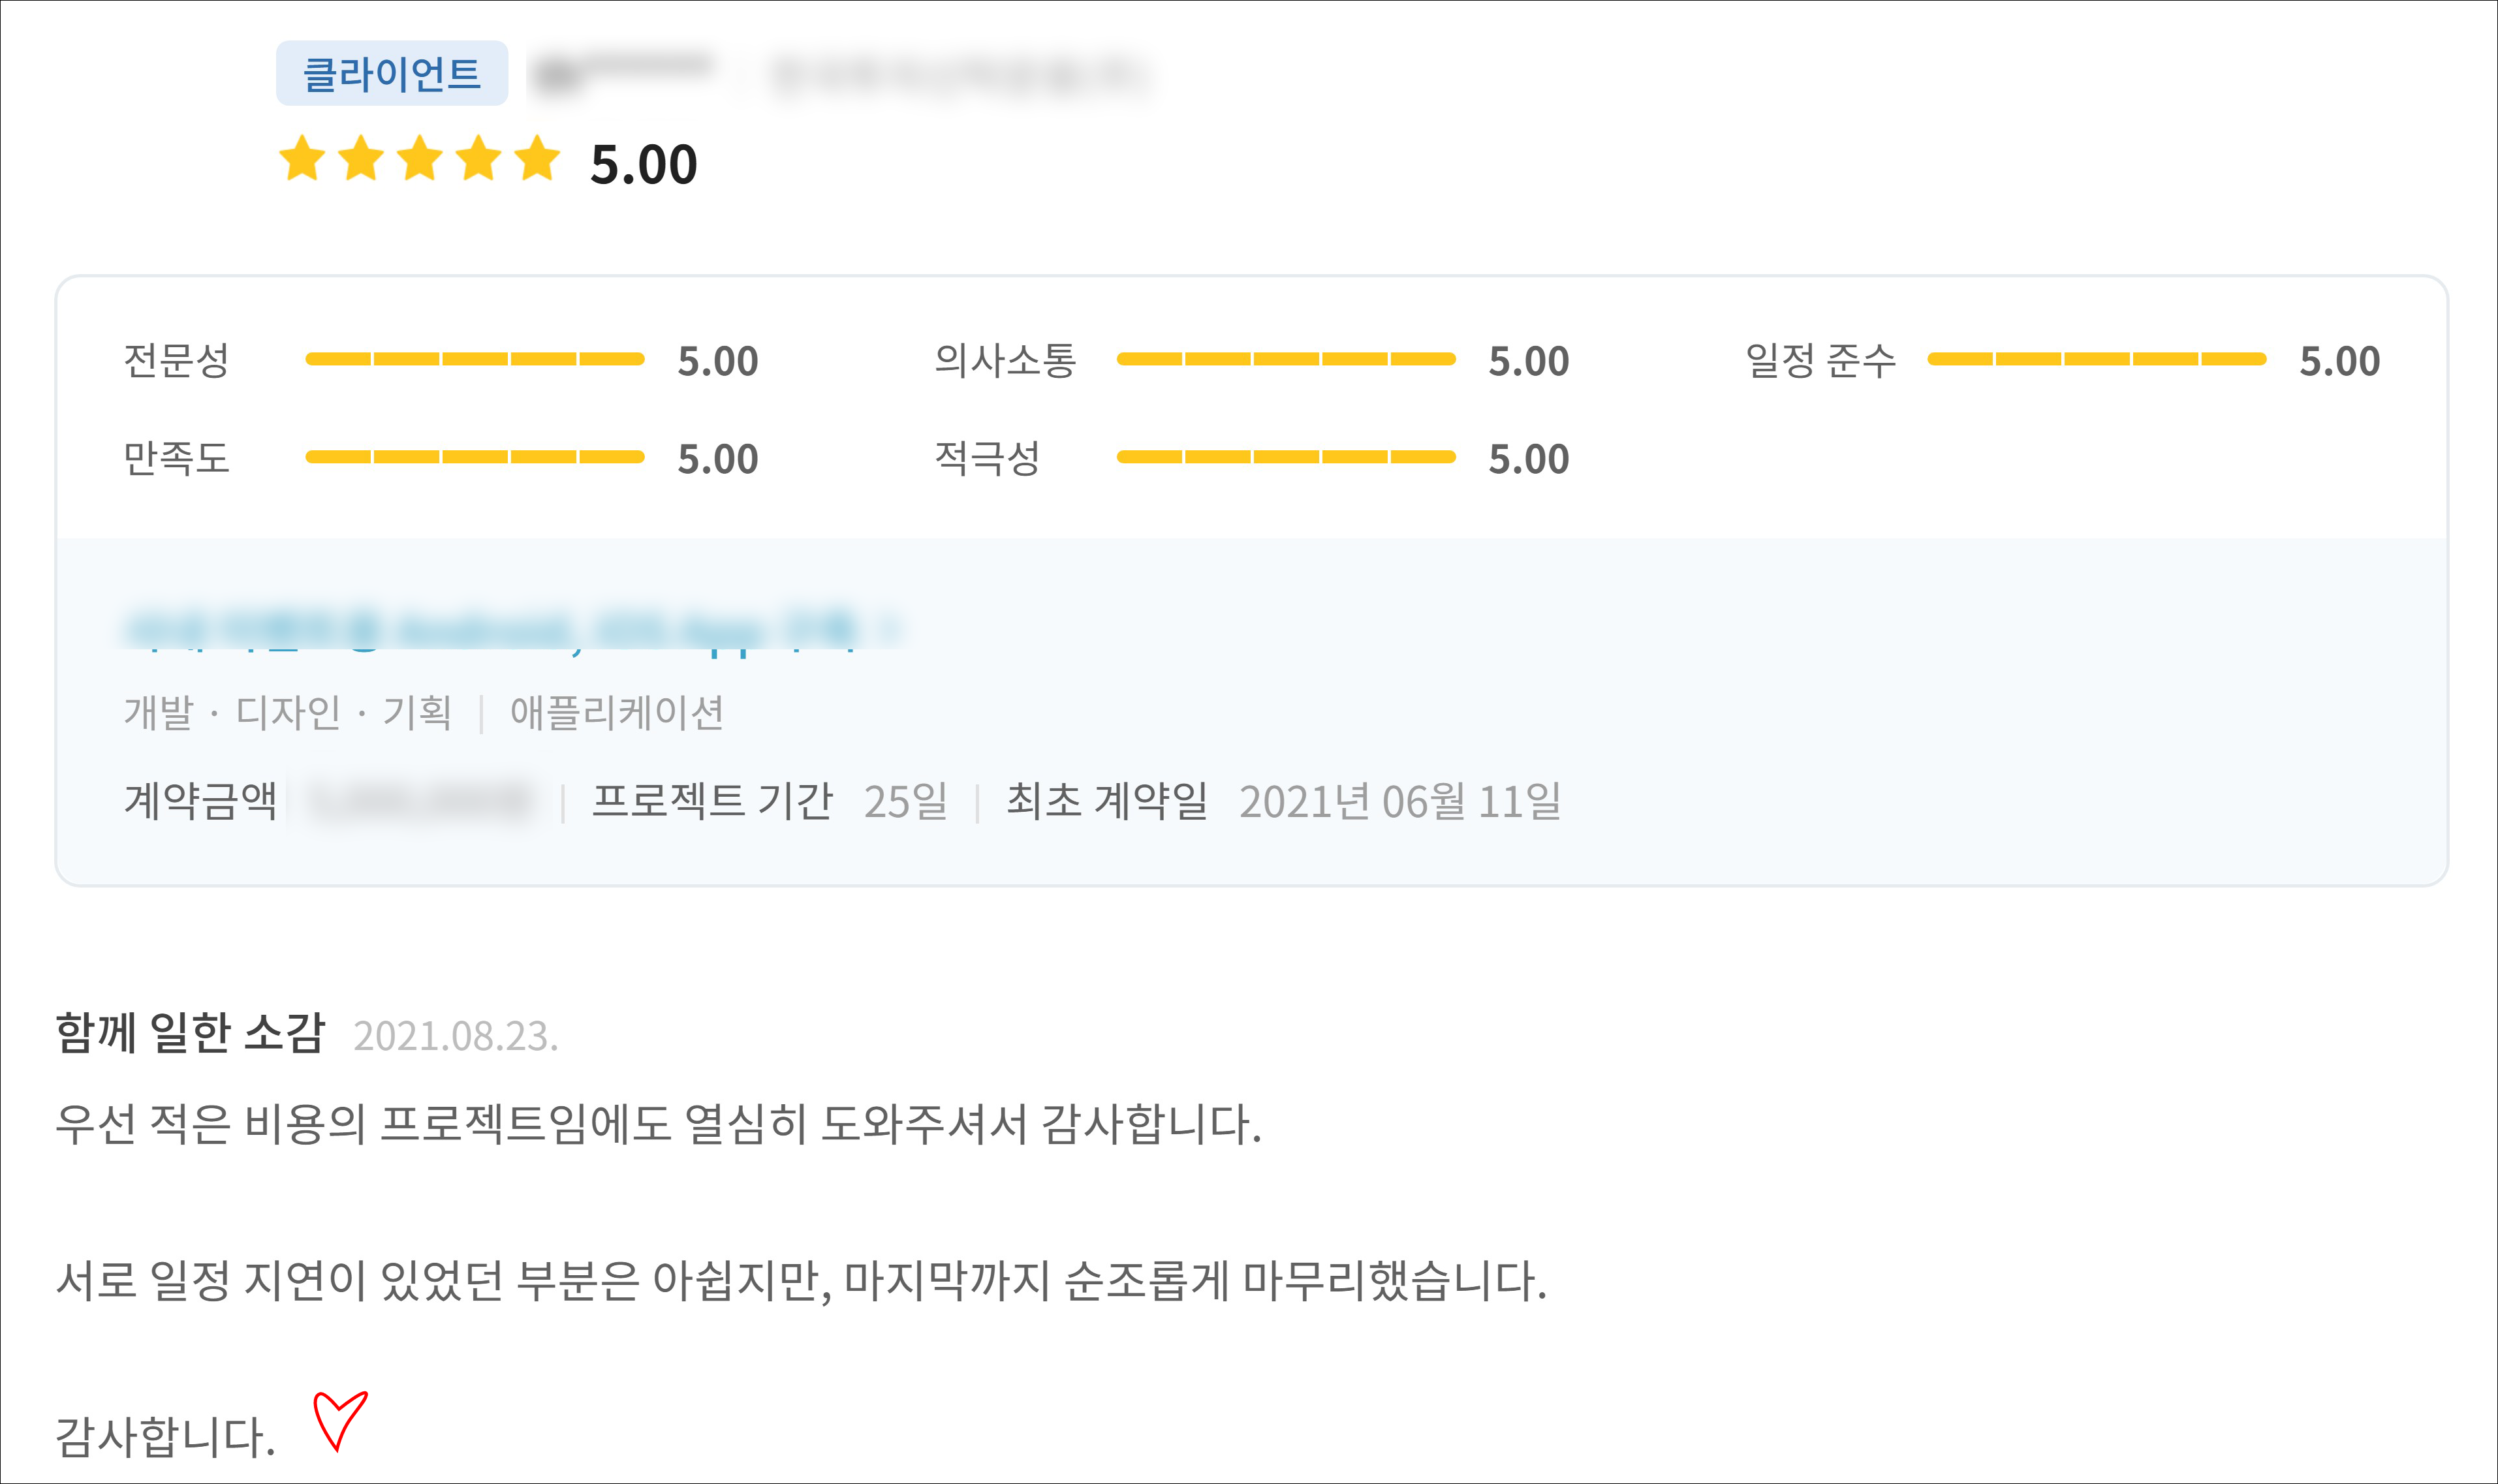Click the review date 2021.08.23.
Viewport: 2498px width, 1484px height.
[x=455, y=1036]
